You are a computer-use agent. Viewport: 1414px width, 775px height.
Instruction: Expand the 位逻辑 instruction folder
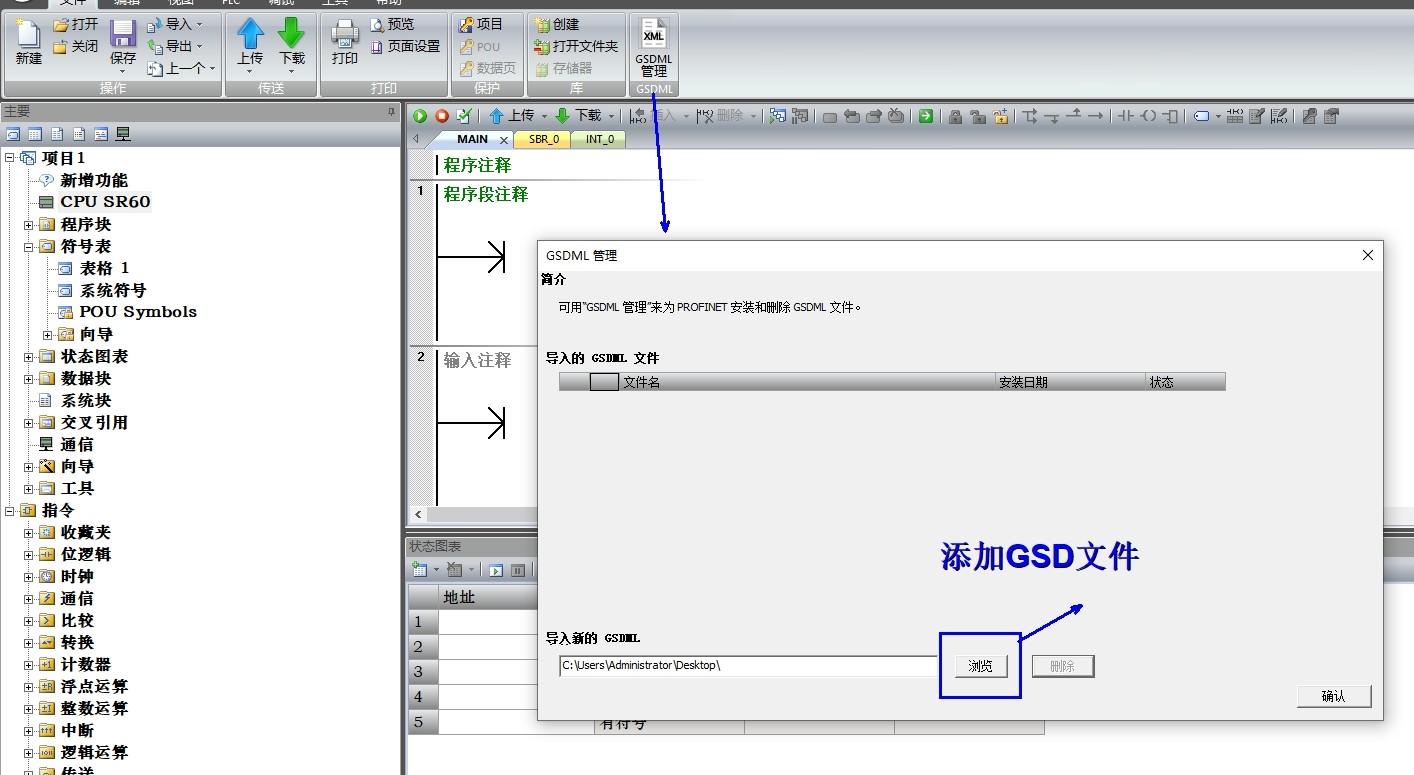[29, 554]
